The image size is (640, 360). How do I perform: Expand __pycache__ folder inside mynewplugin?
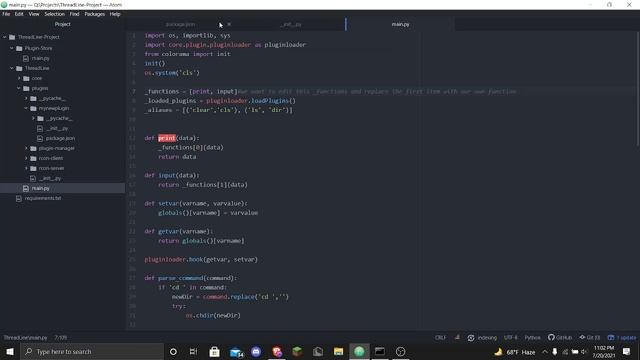point(33,118)
